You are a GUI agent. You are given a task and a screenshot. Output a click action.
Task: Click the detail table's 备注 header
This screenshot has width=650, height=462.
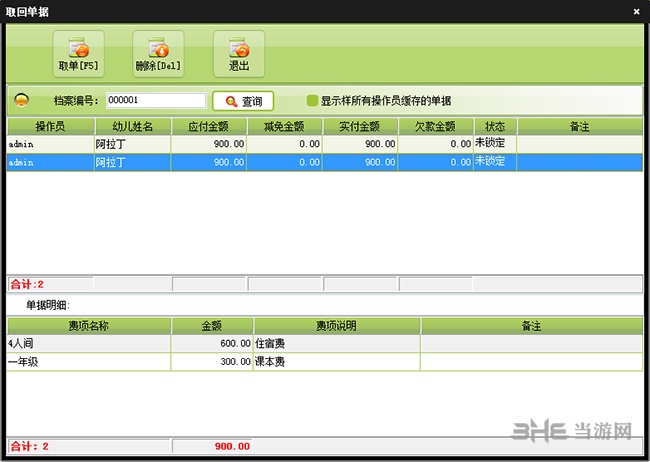tap(531, 326)
